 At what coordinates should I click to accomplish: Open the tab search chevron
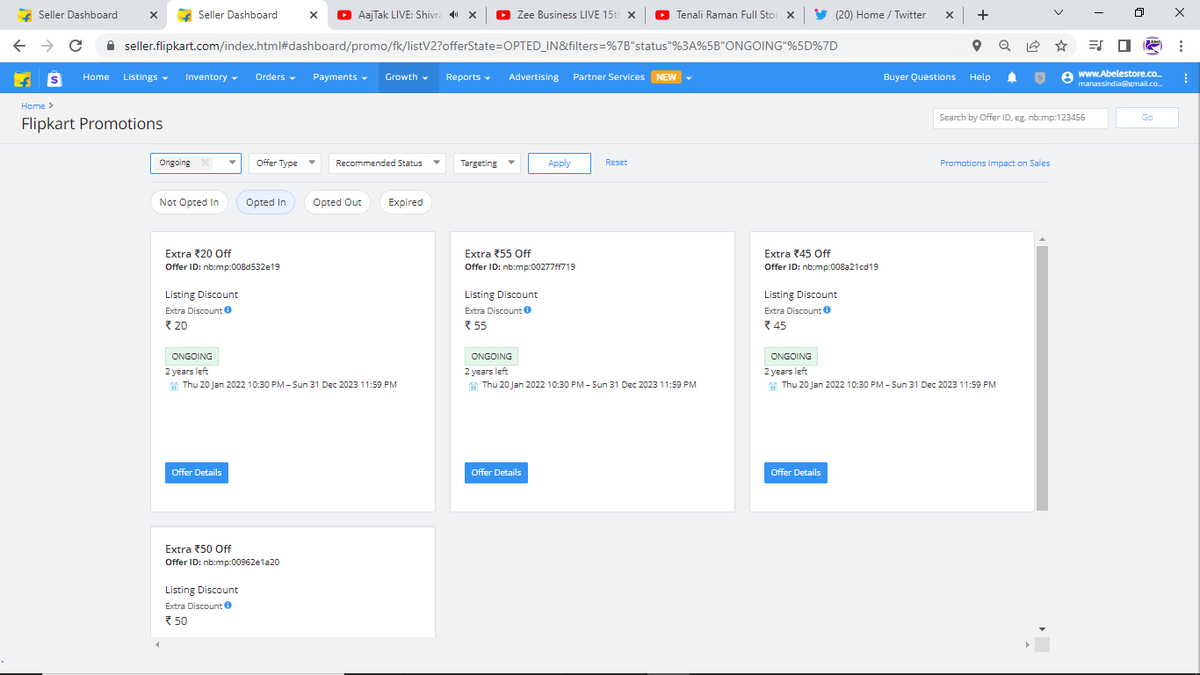1058,14
